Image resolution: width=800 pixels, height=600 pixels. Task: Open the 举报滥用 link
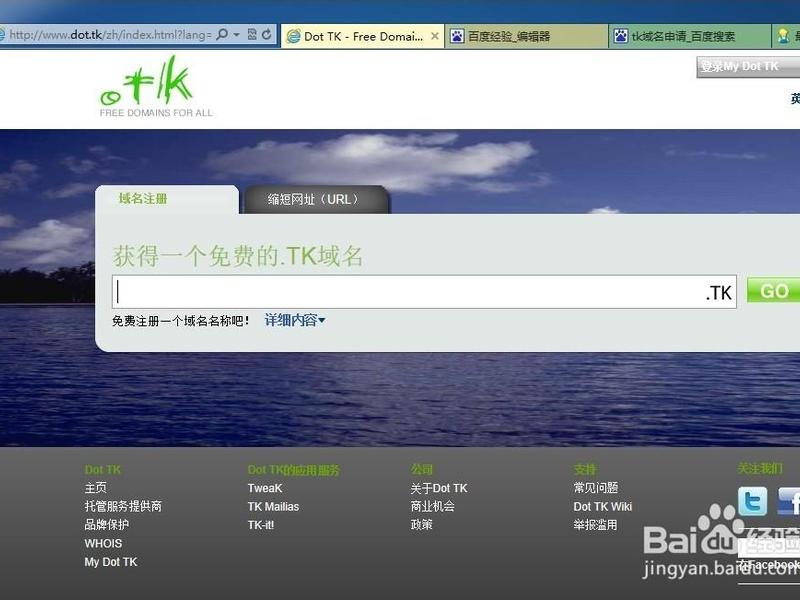tap(595, 525)
